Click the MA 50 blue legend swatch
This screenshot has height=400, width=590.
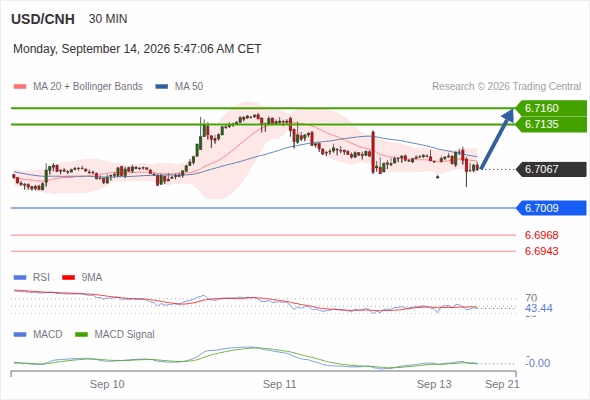coord(162,87)
